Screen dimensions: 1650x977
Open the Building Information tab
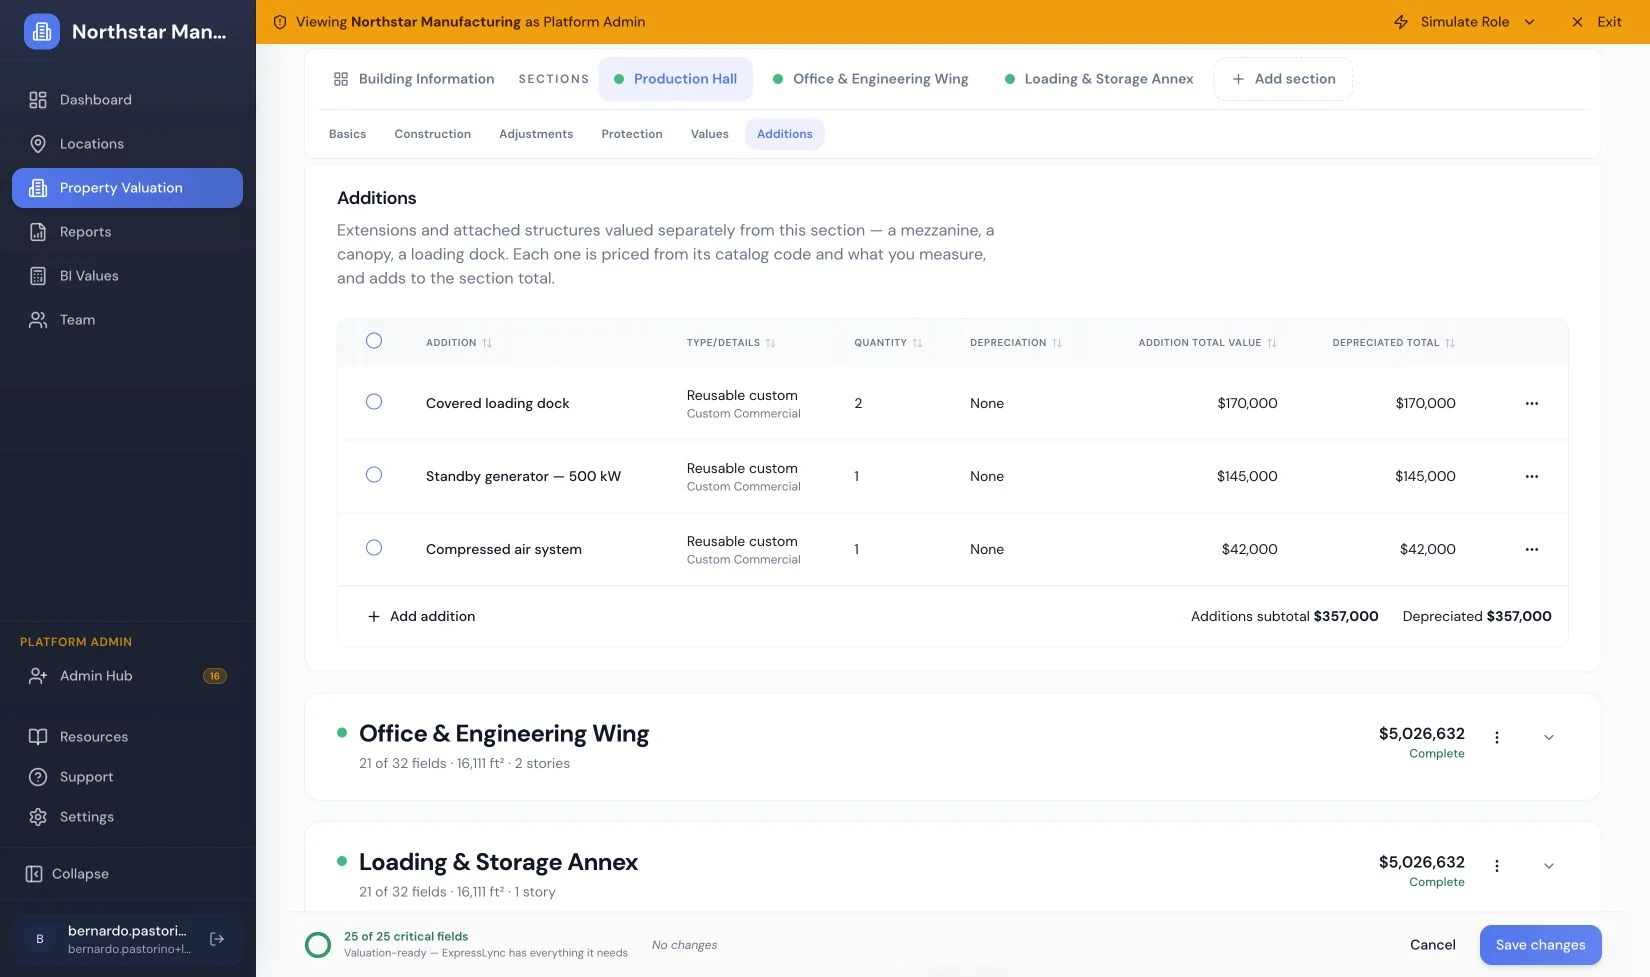pos(414,79)
